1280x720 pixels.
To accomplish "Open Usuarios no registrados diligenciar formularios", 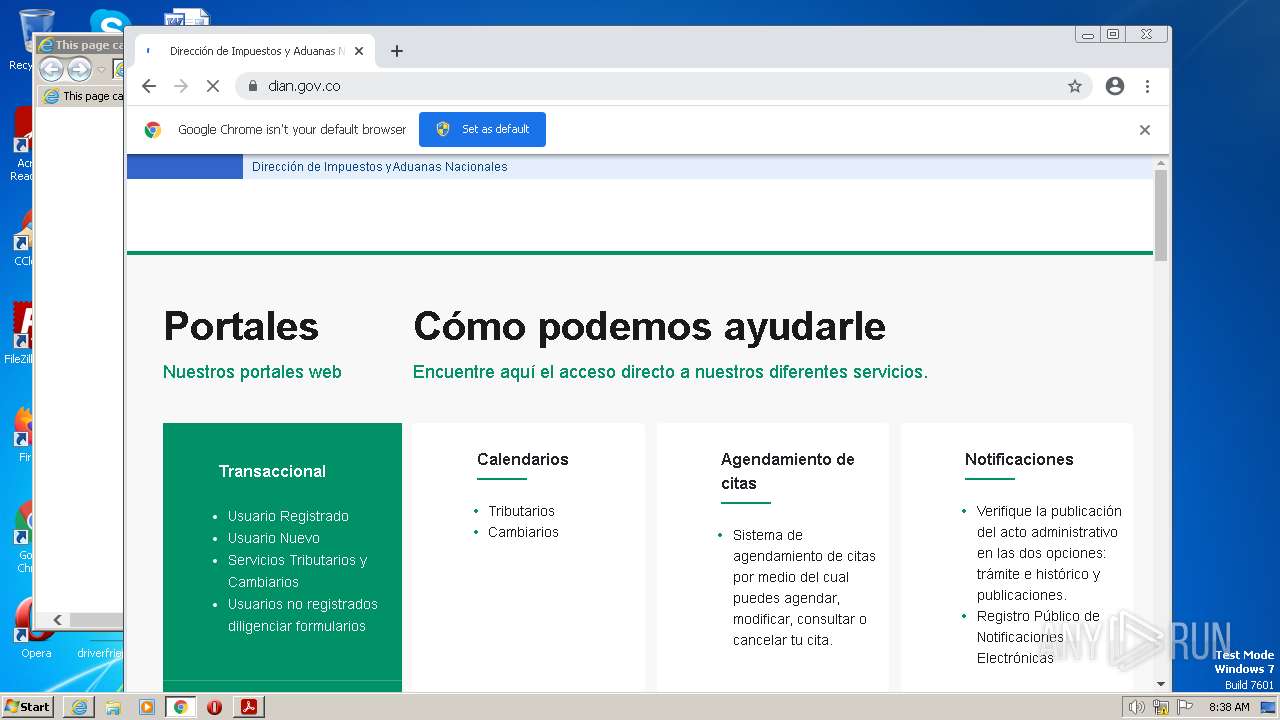I will [303, 615].
